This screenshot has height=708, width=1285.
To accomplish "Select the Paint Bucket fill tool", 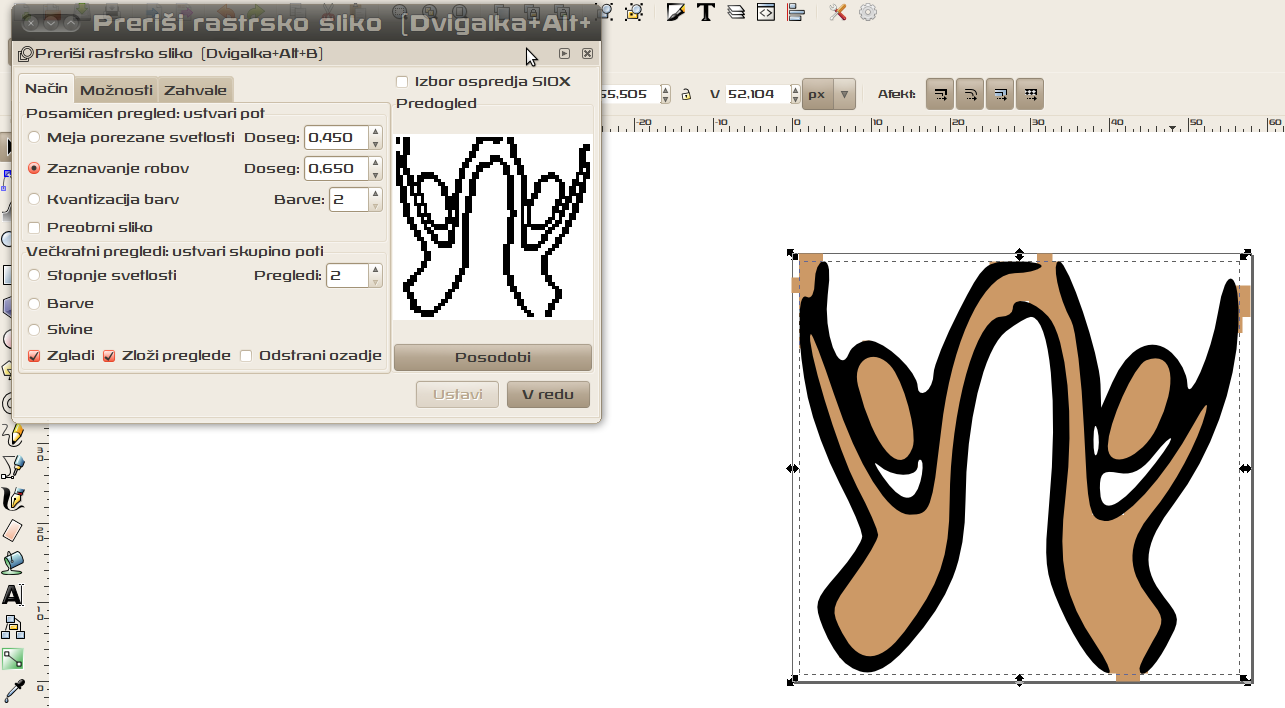I will pyautogui.click(x=13, y=563).
